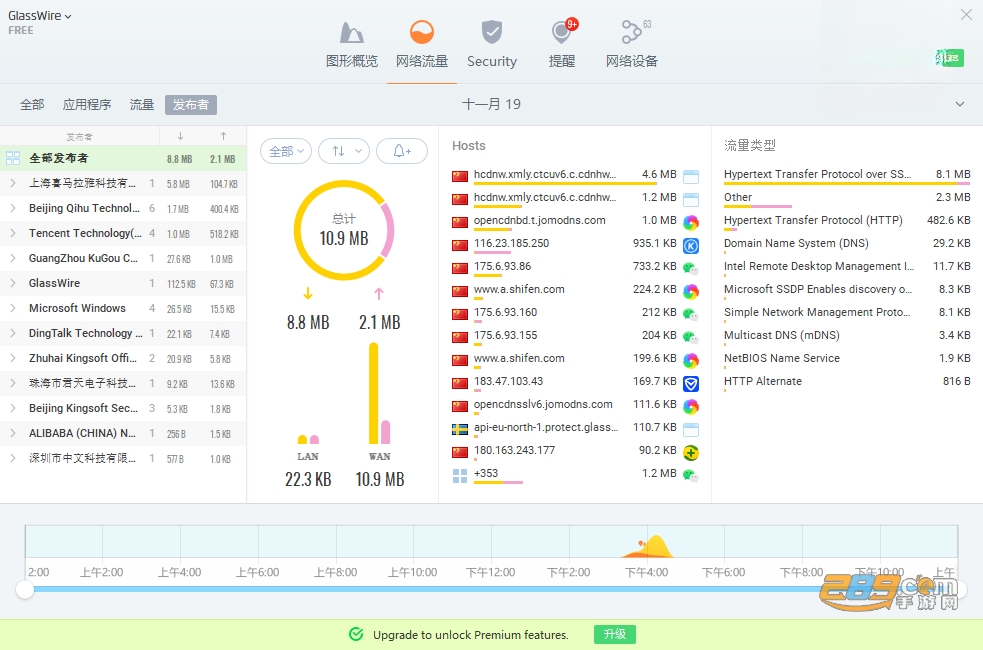Select the NetBIOS Name Service traffic type
Viewport: 983px width, 650px height.
pyautogui.click(x=847, y=360)
